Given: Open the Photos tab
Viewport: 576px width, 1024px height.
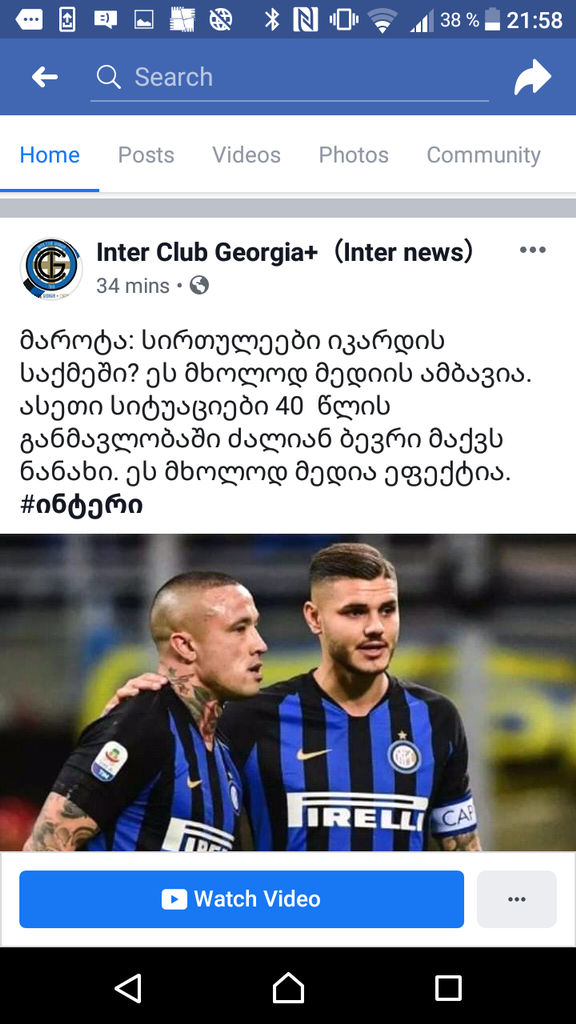Looking at the screenshot, I should [x=353, y=155].
